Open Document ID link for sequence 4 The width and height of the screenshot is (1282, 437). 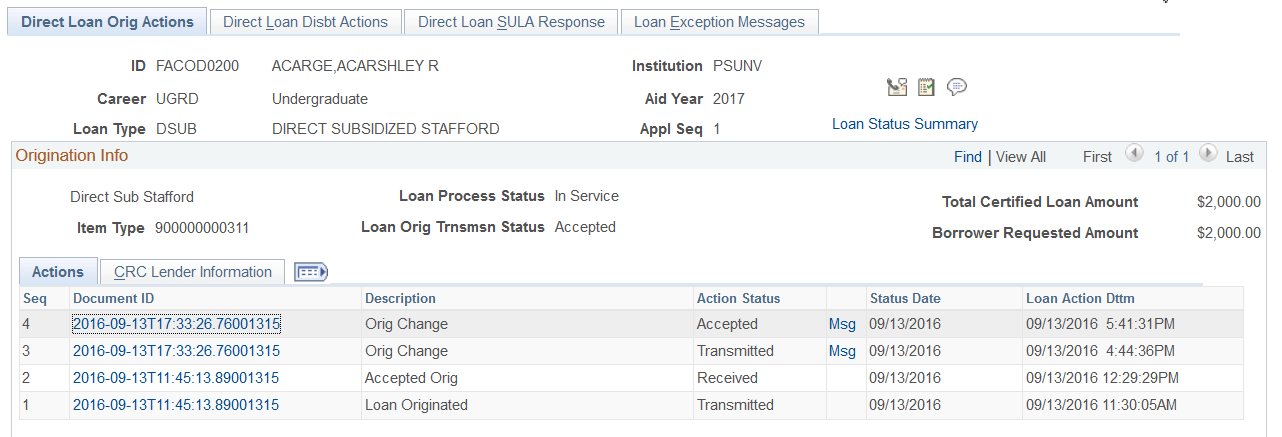click(176, 324)
